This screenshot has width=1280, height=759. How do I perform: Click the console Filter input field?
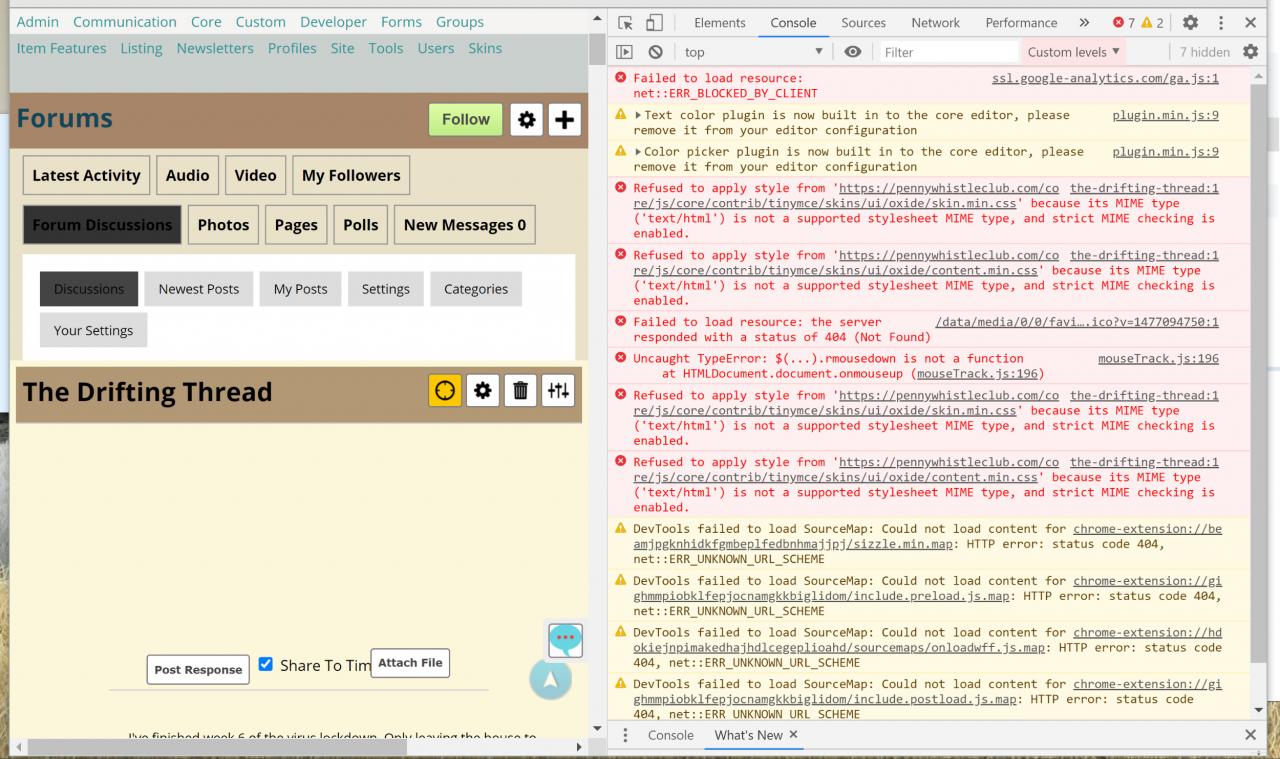pyautogui.click(x=945, y=52)
